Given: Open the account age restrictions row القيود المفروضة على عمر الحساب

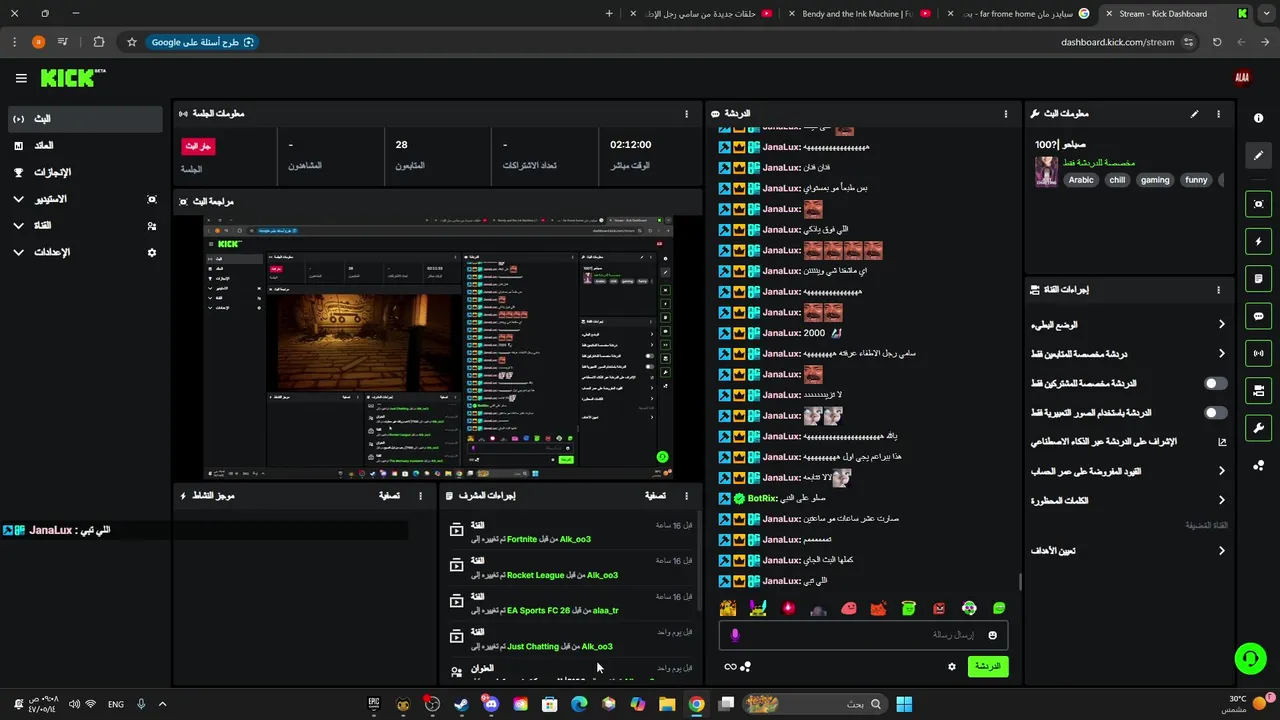Looking at the screenshot, I should 1129,471.
